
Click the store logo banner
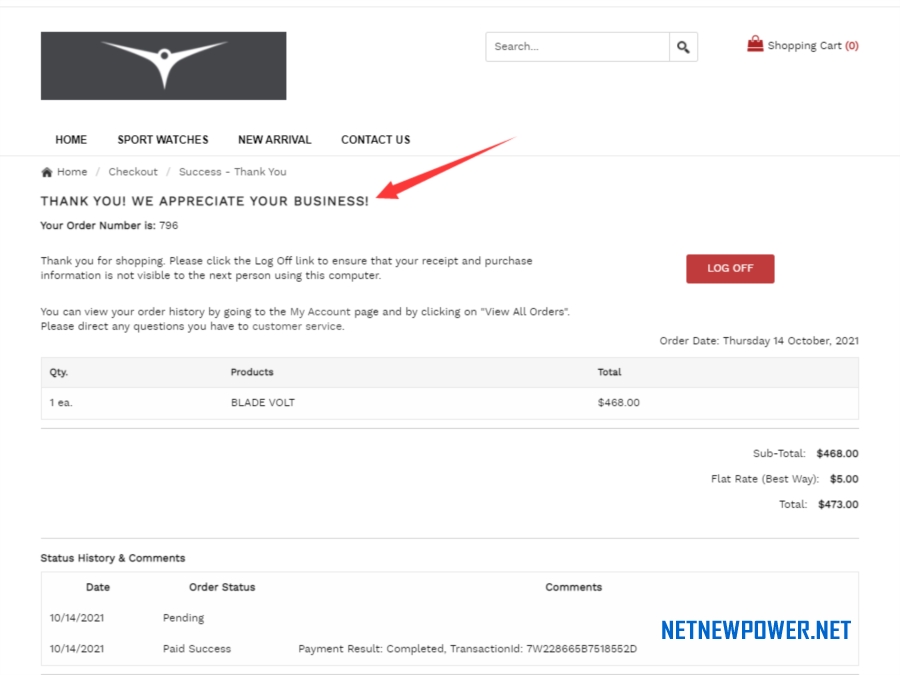click(164, 66)
